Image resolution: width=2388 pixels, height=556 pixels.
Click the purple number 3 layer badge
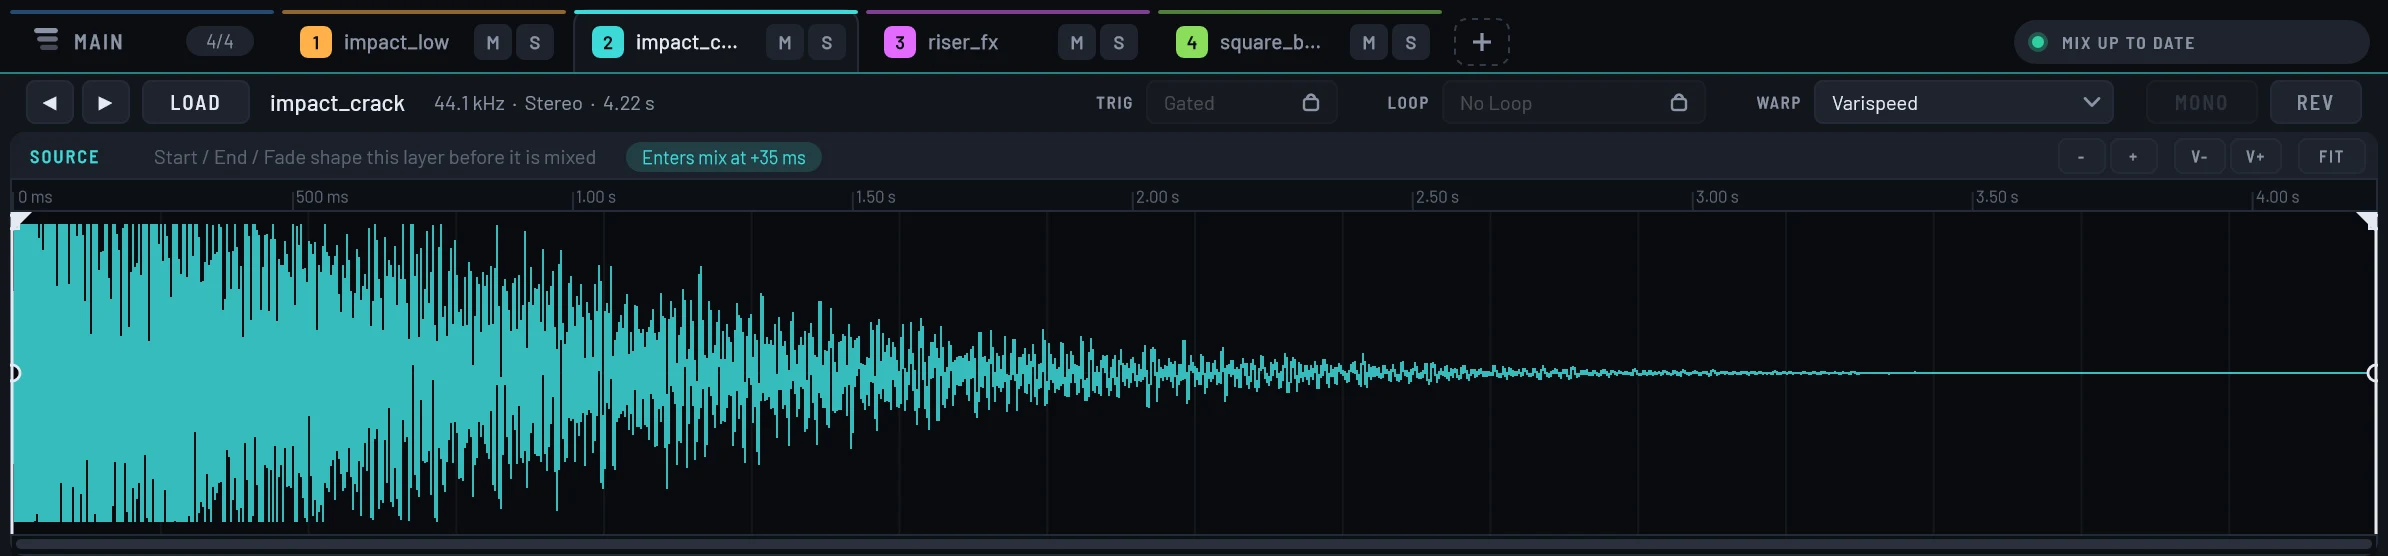click(x=900, y=43)
